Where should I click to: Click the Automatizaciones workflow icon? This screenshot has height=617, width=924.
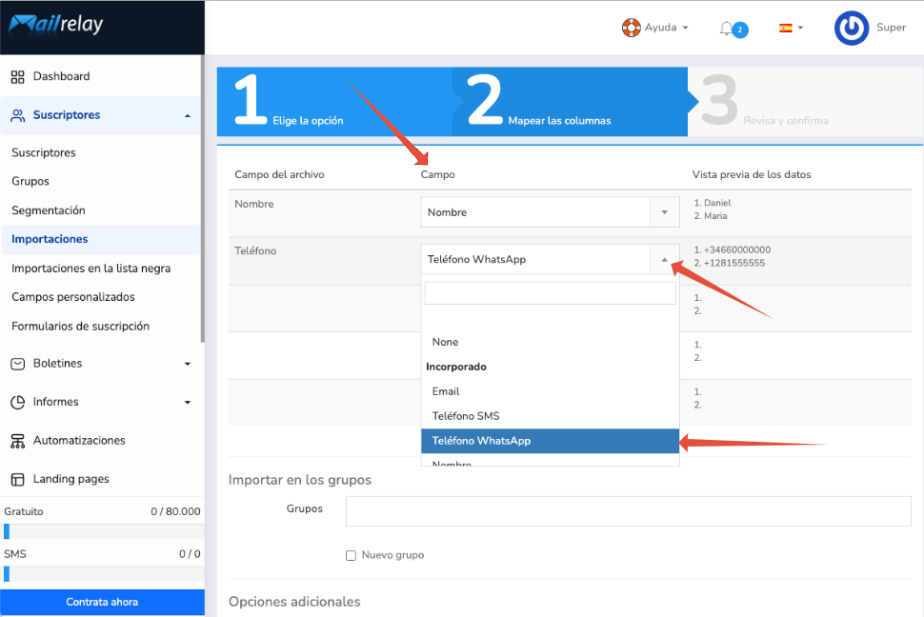tap(18, 441)
